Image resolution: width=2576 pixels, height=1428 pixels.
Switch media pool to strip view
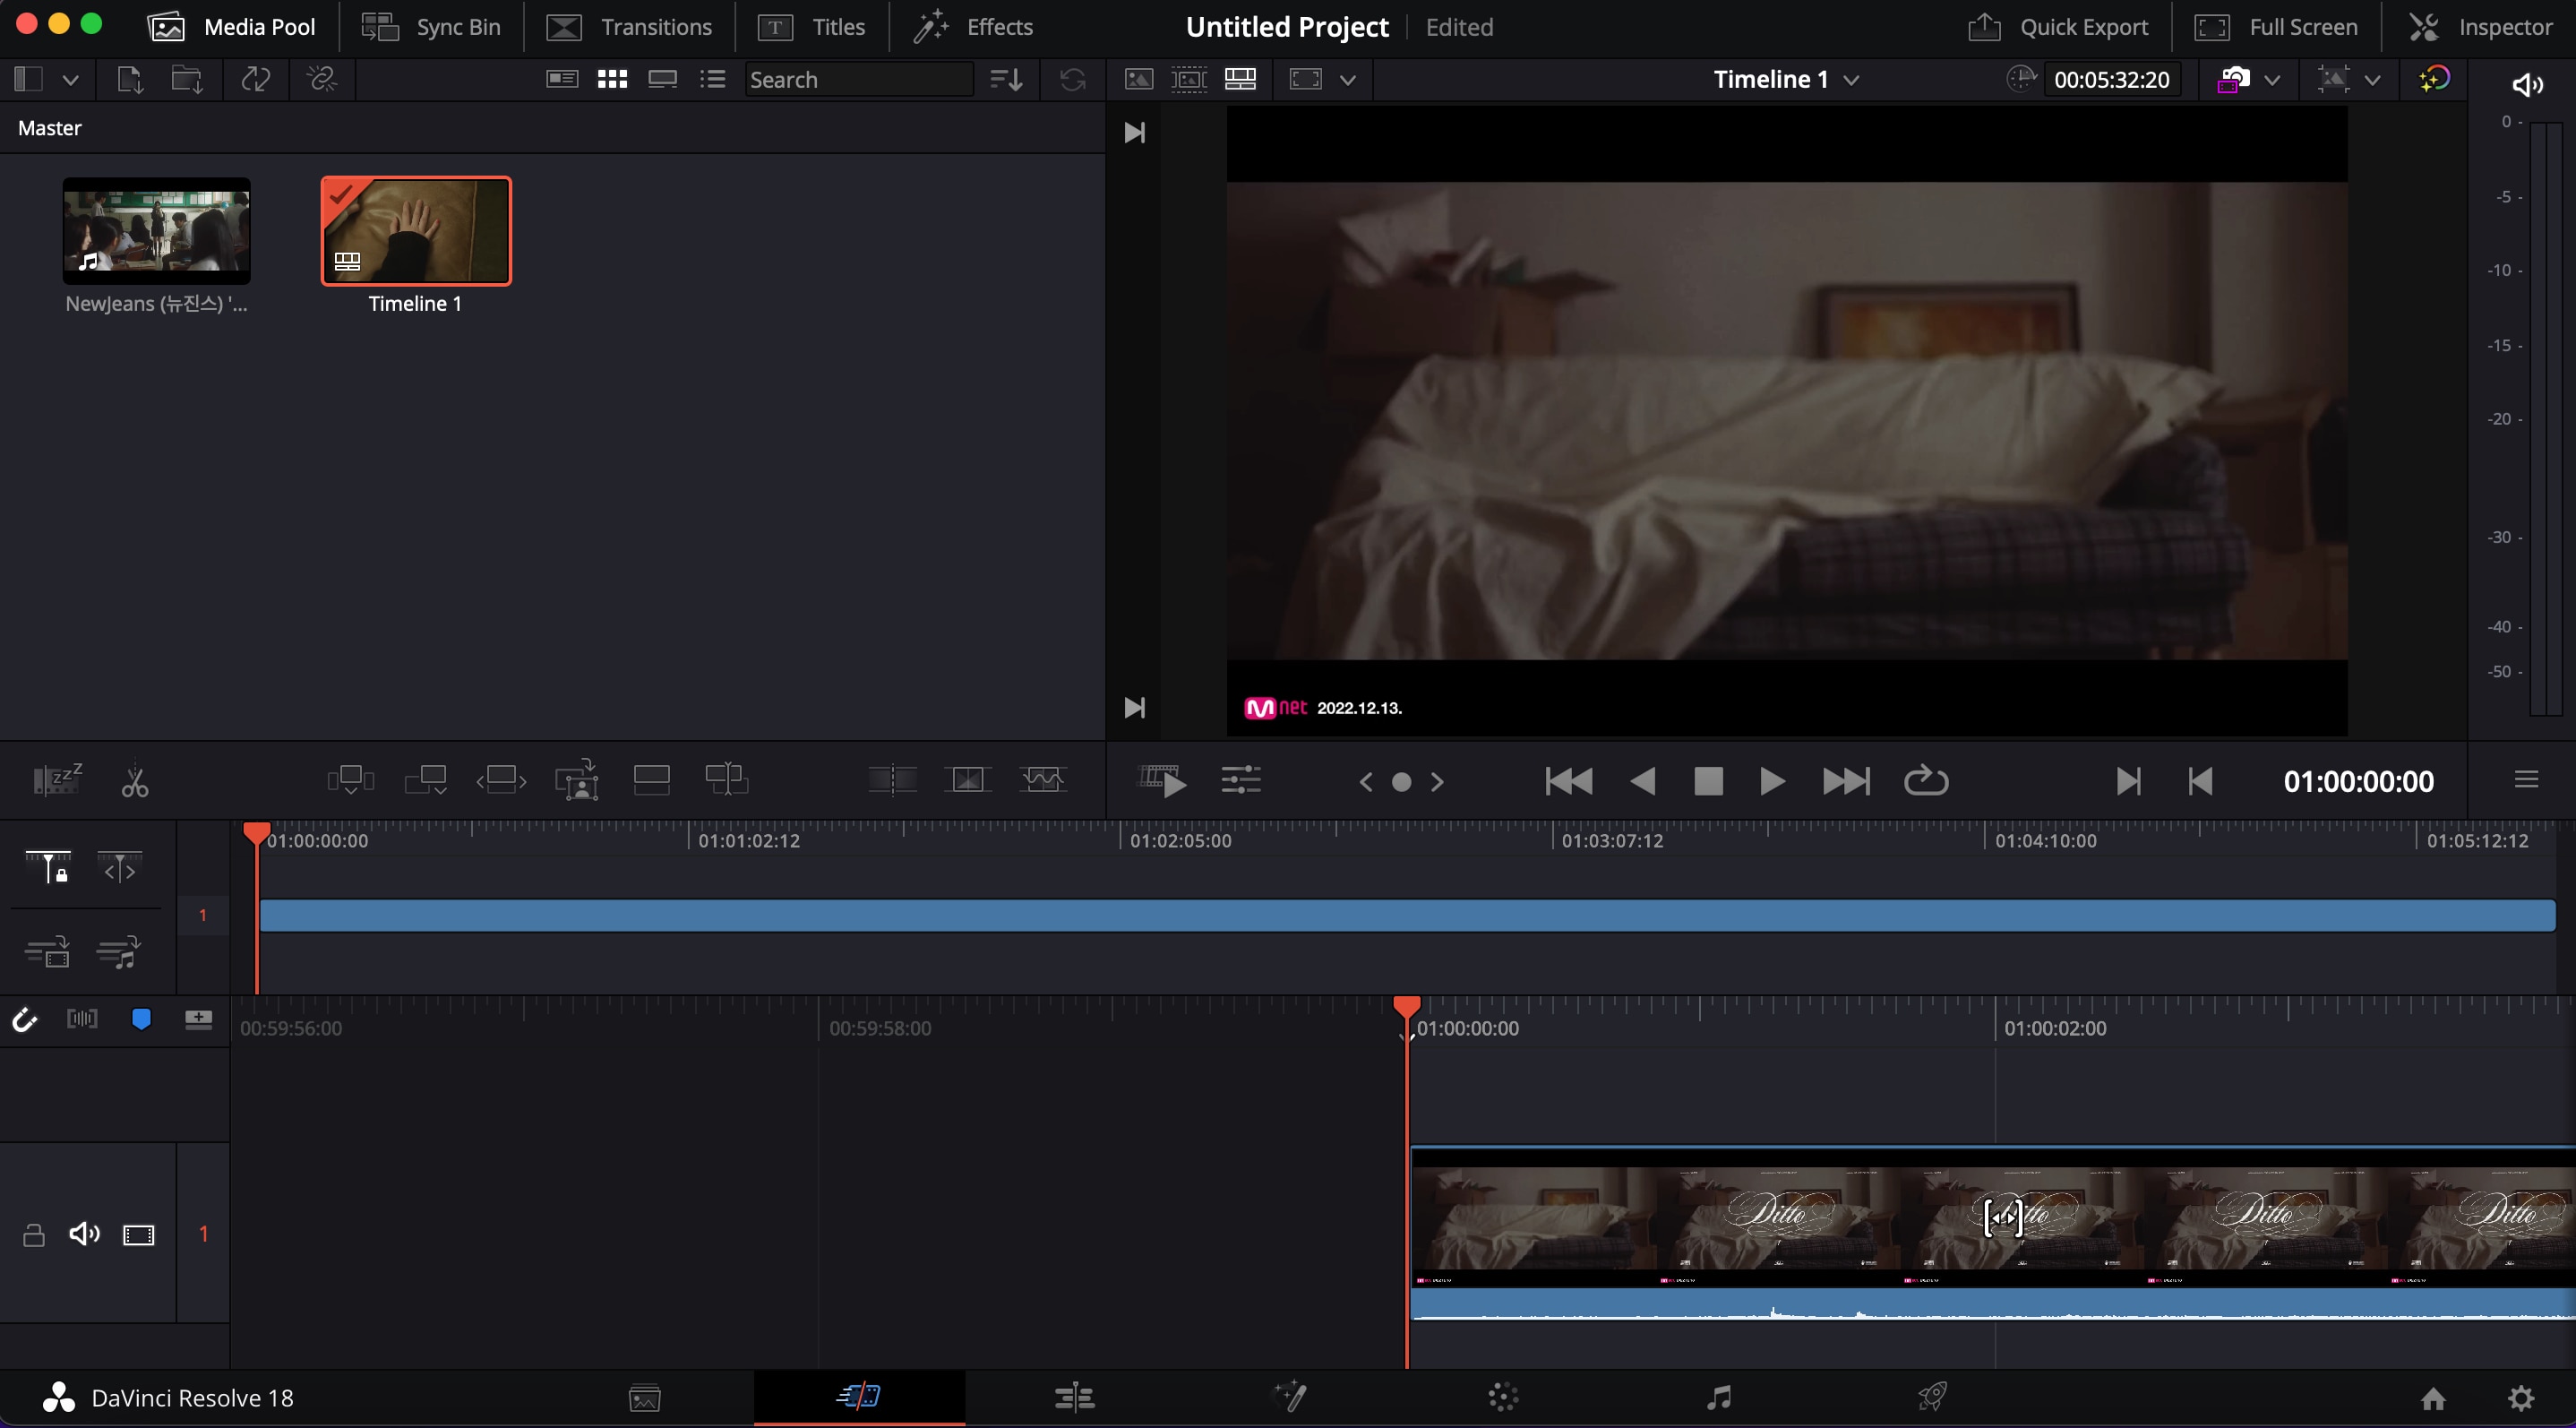pos(662,79)
